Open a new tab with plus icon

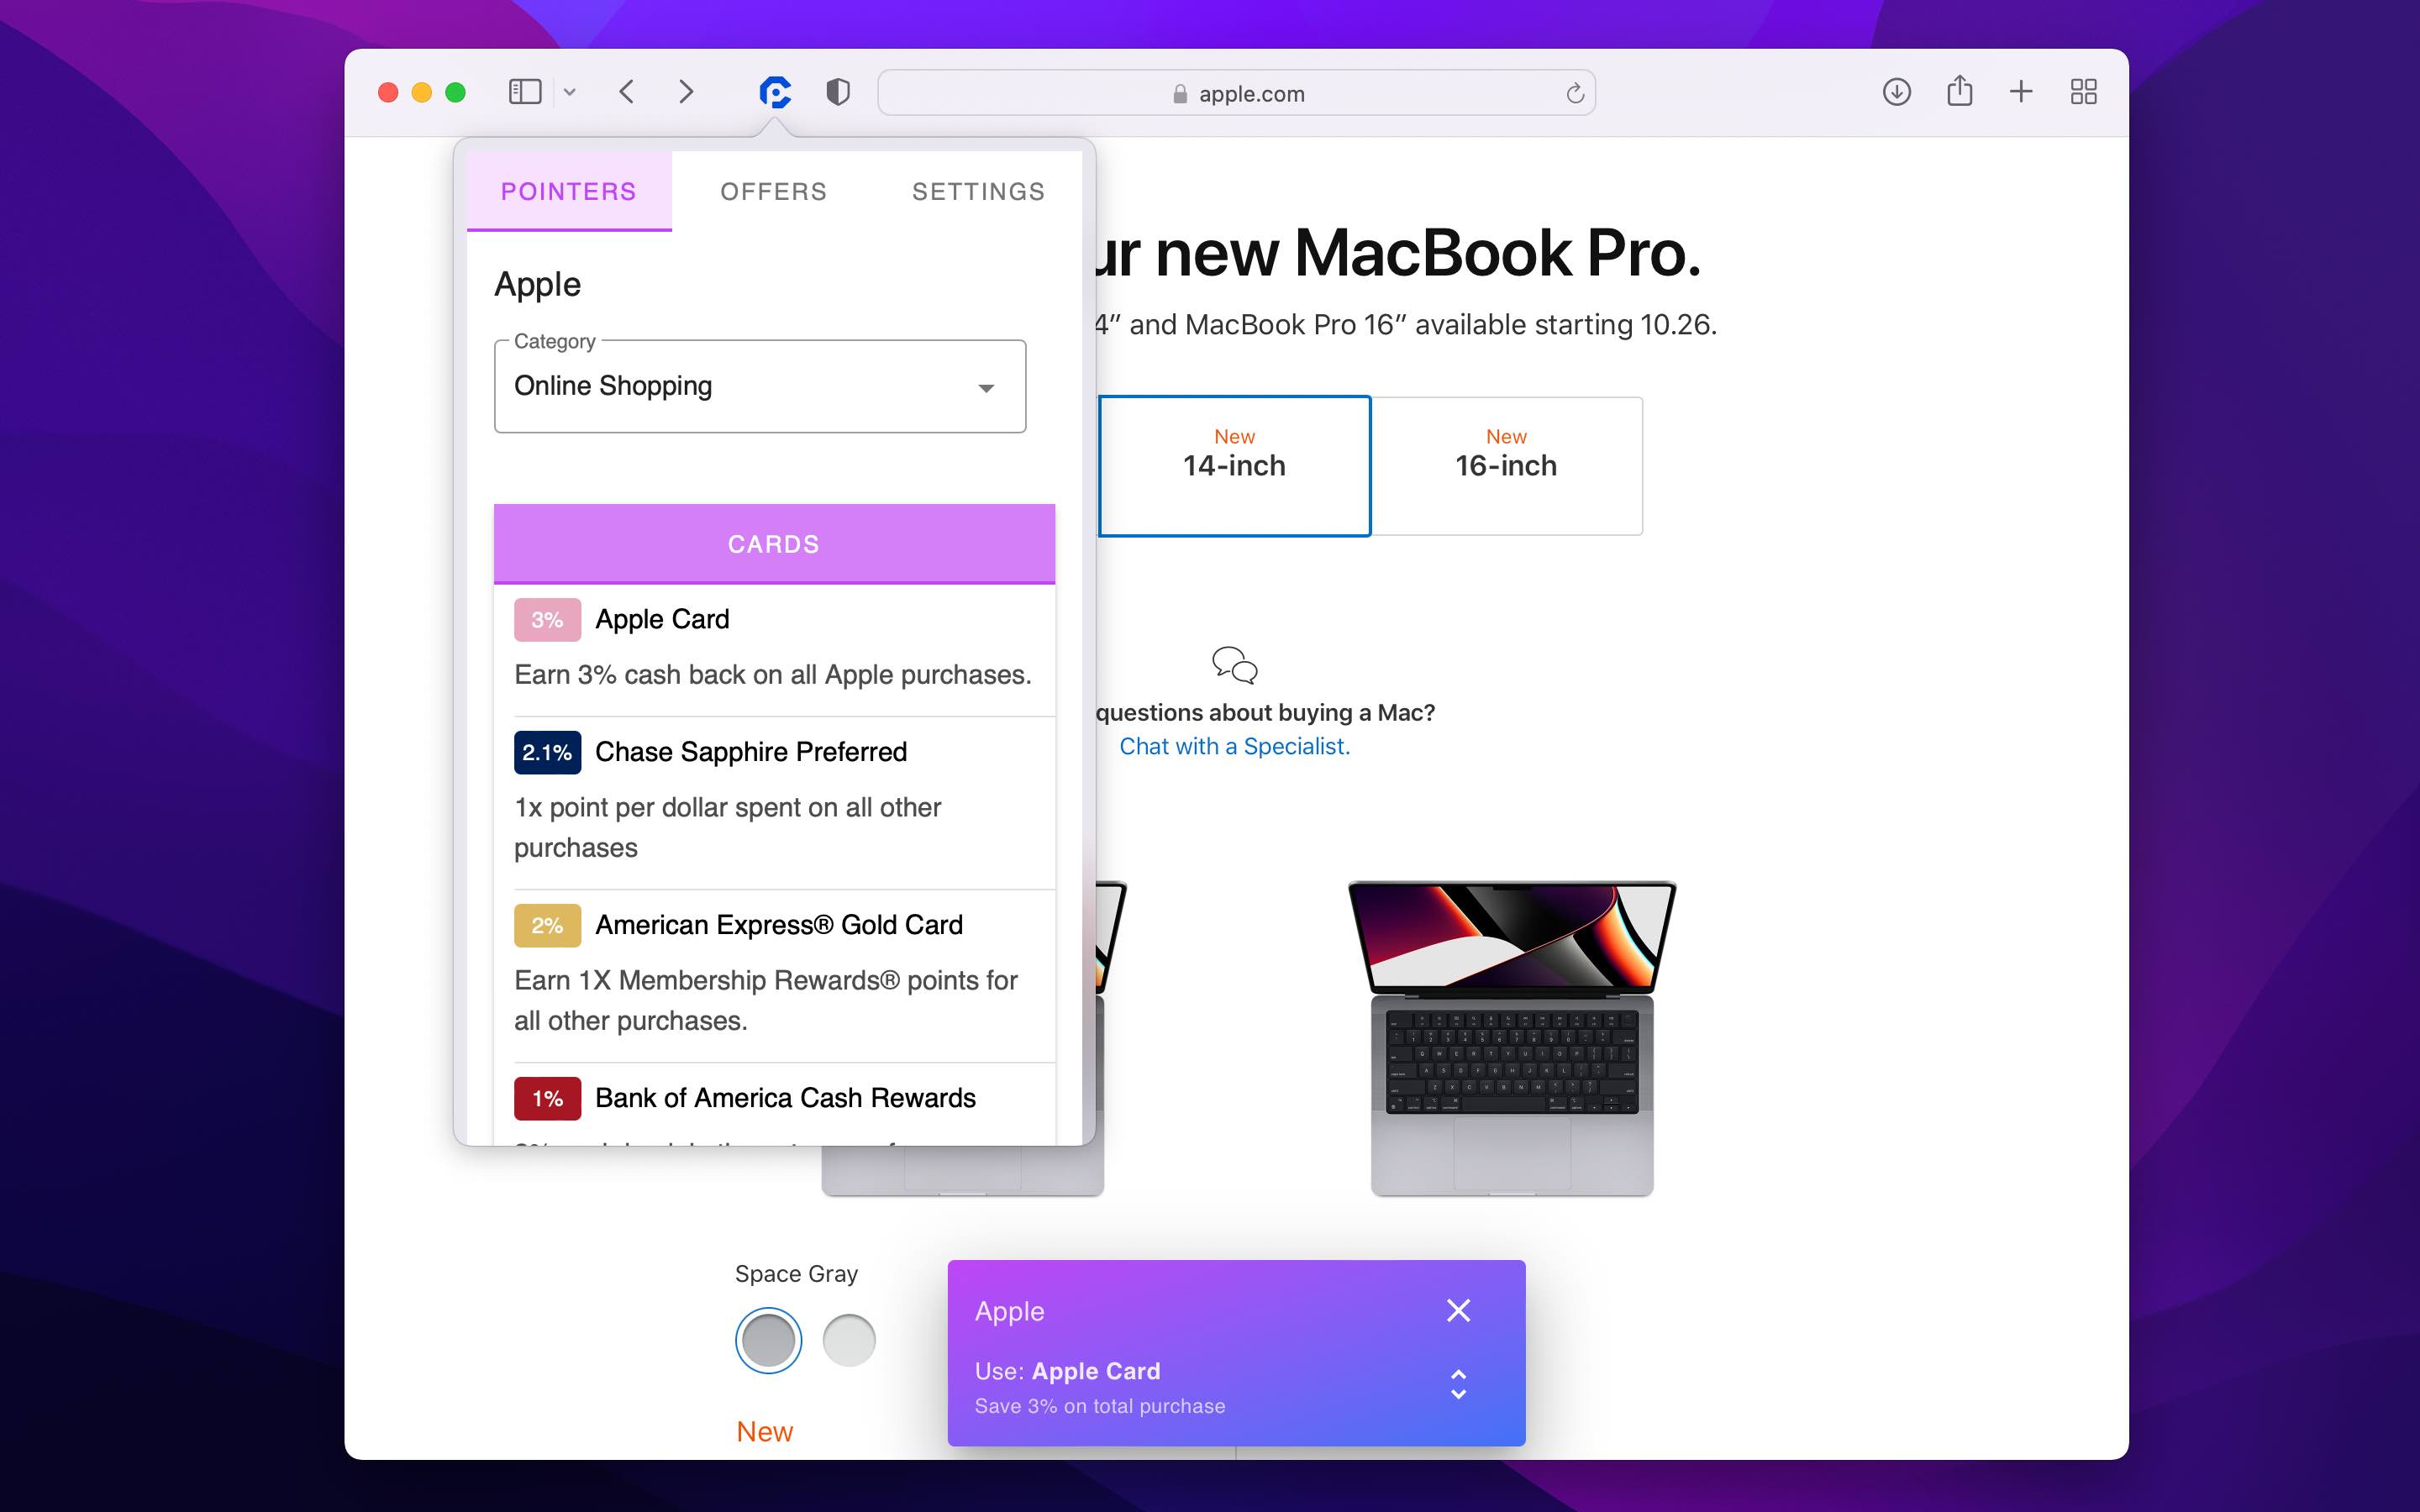(2021, 93)
